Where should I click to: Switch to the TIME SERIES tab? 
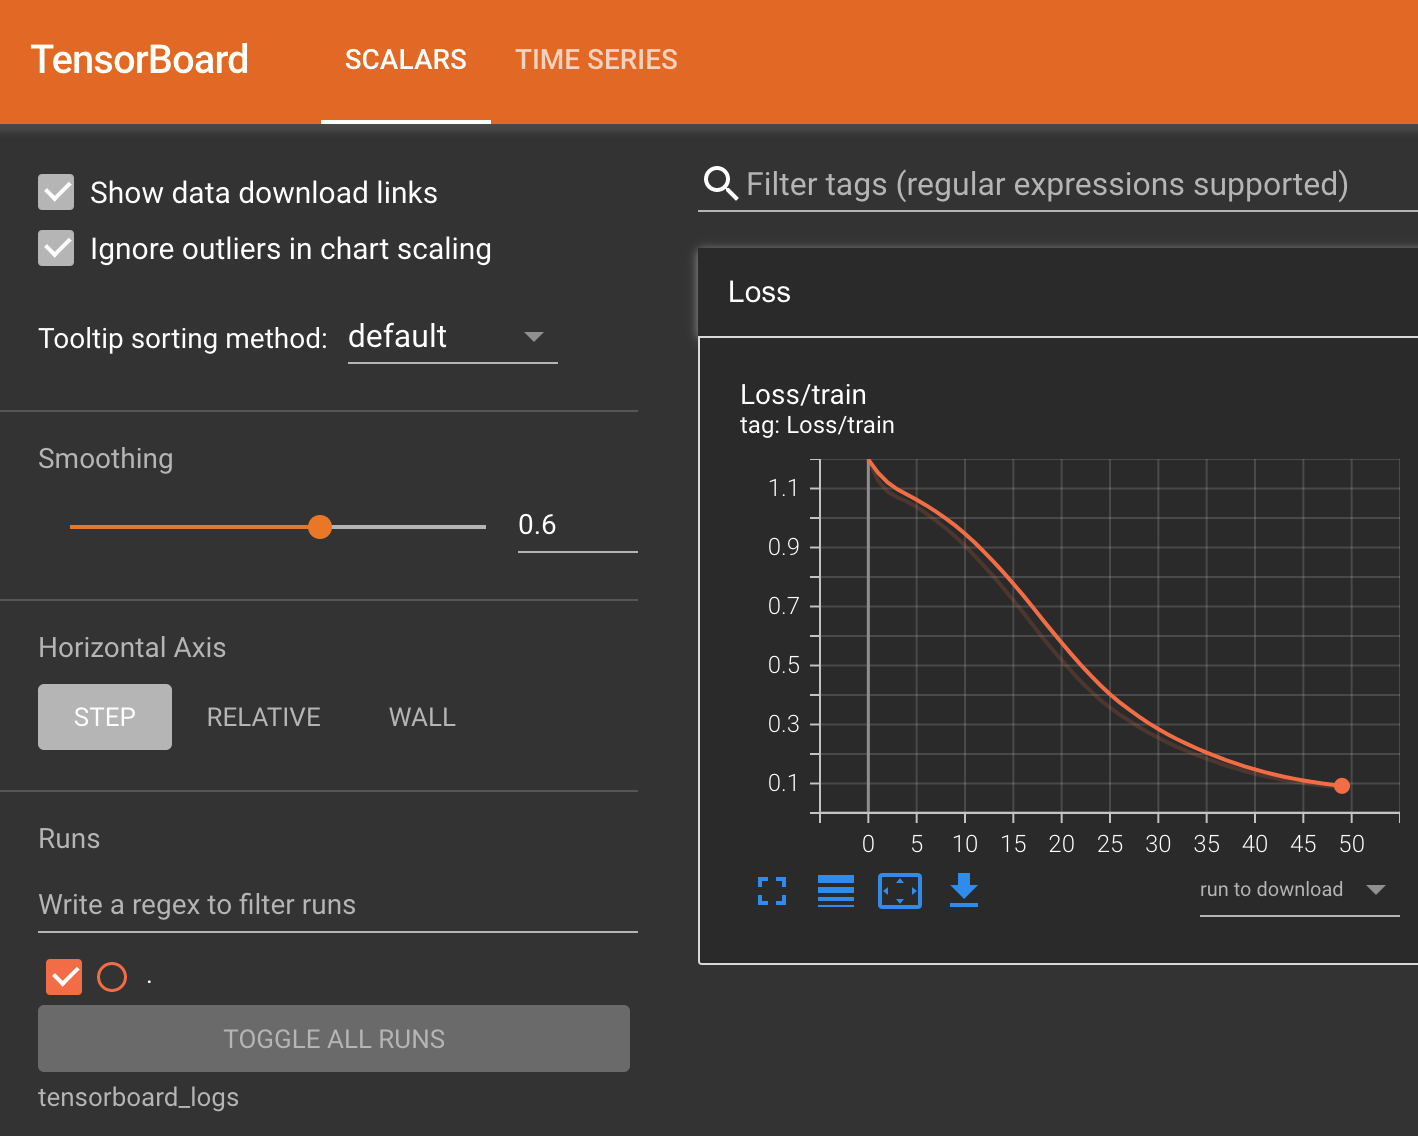pos(596,60)
